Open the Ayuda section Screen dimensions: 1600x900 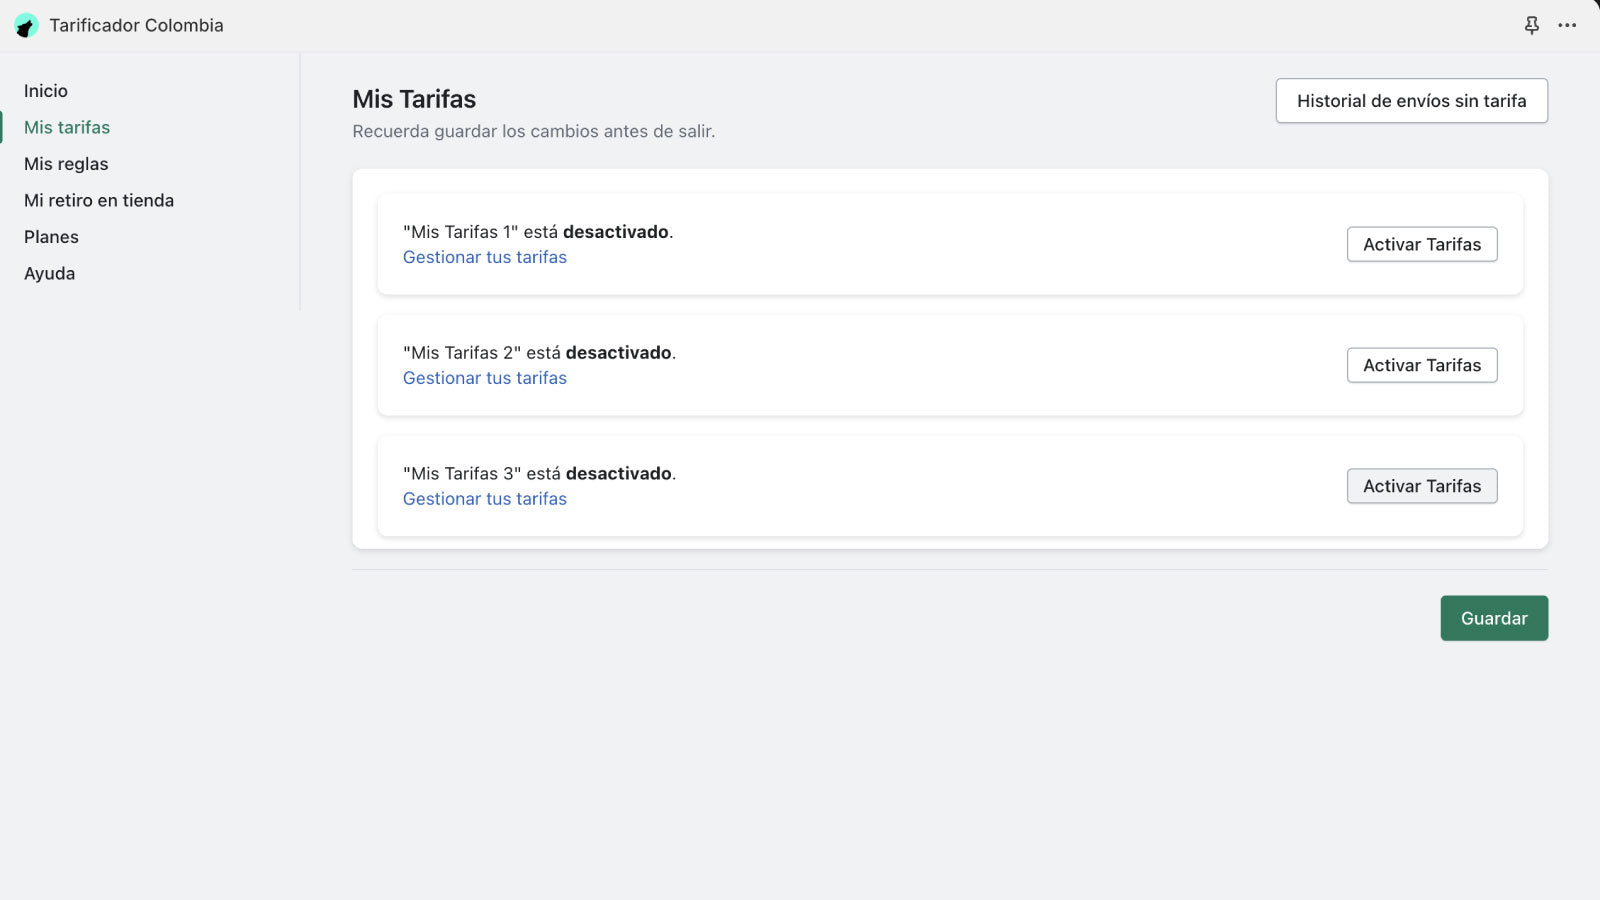[49, 272]
